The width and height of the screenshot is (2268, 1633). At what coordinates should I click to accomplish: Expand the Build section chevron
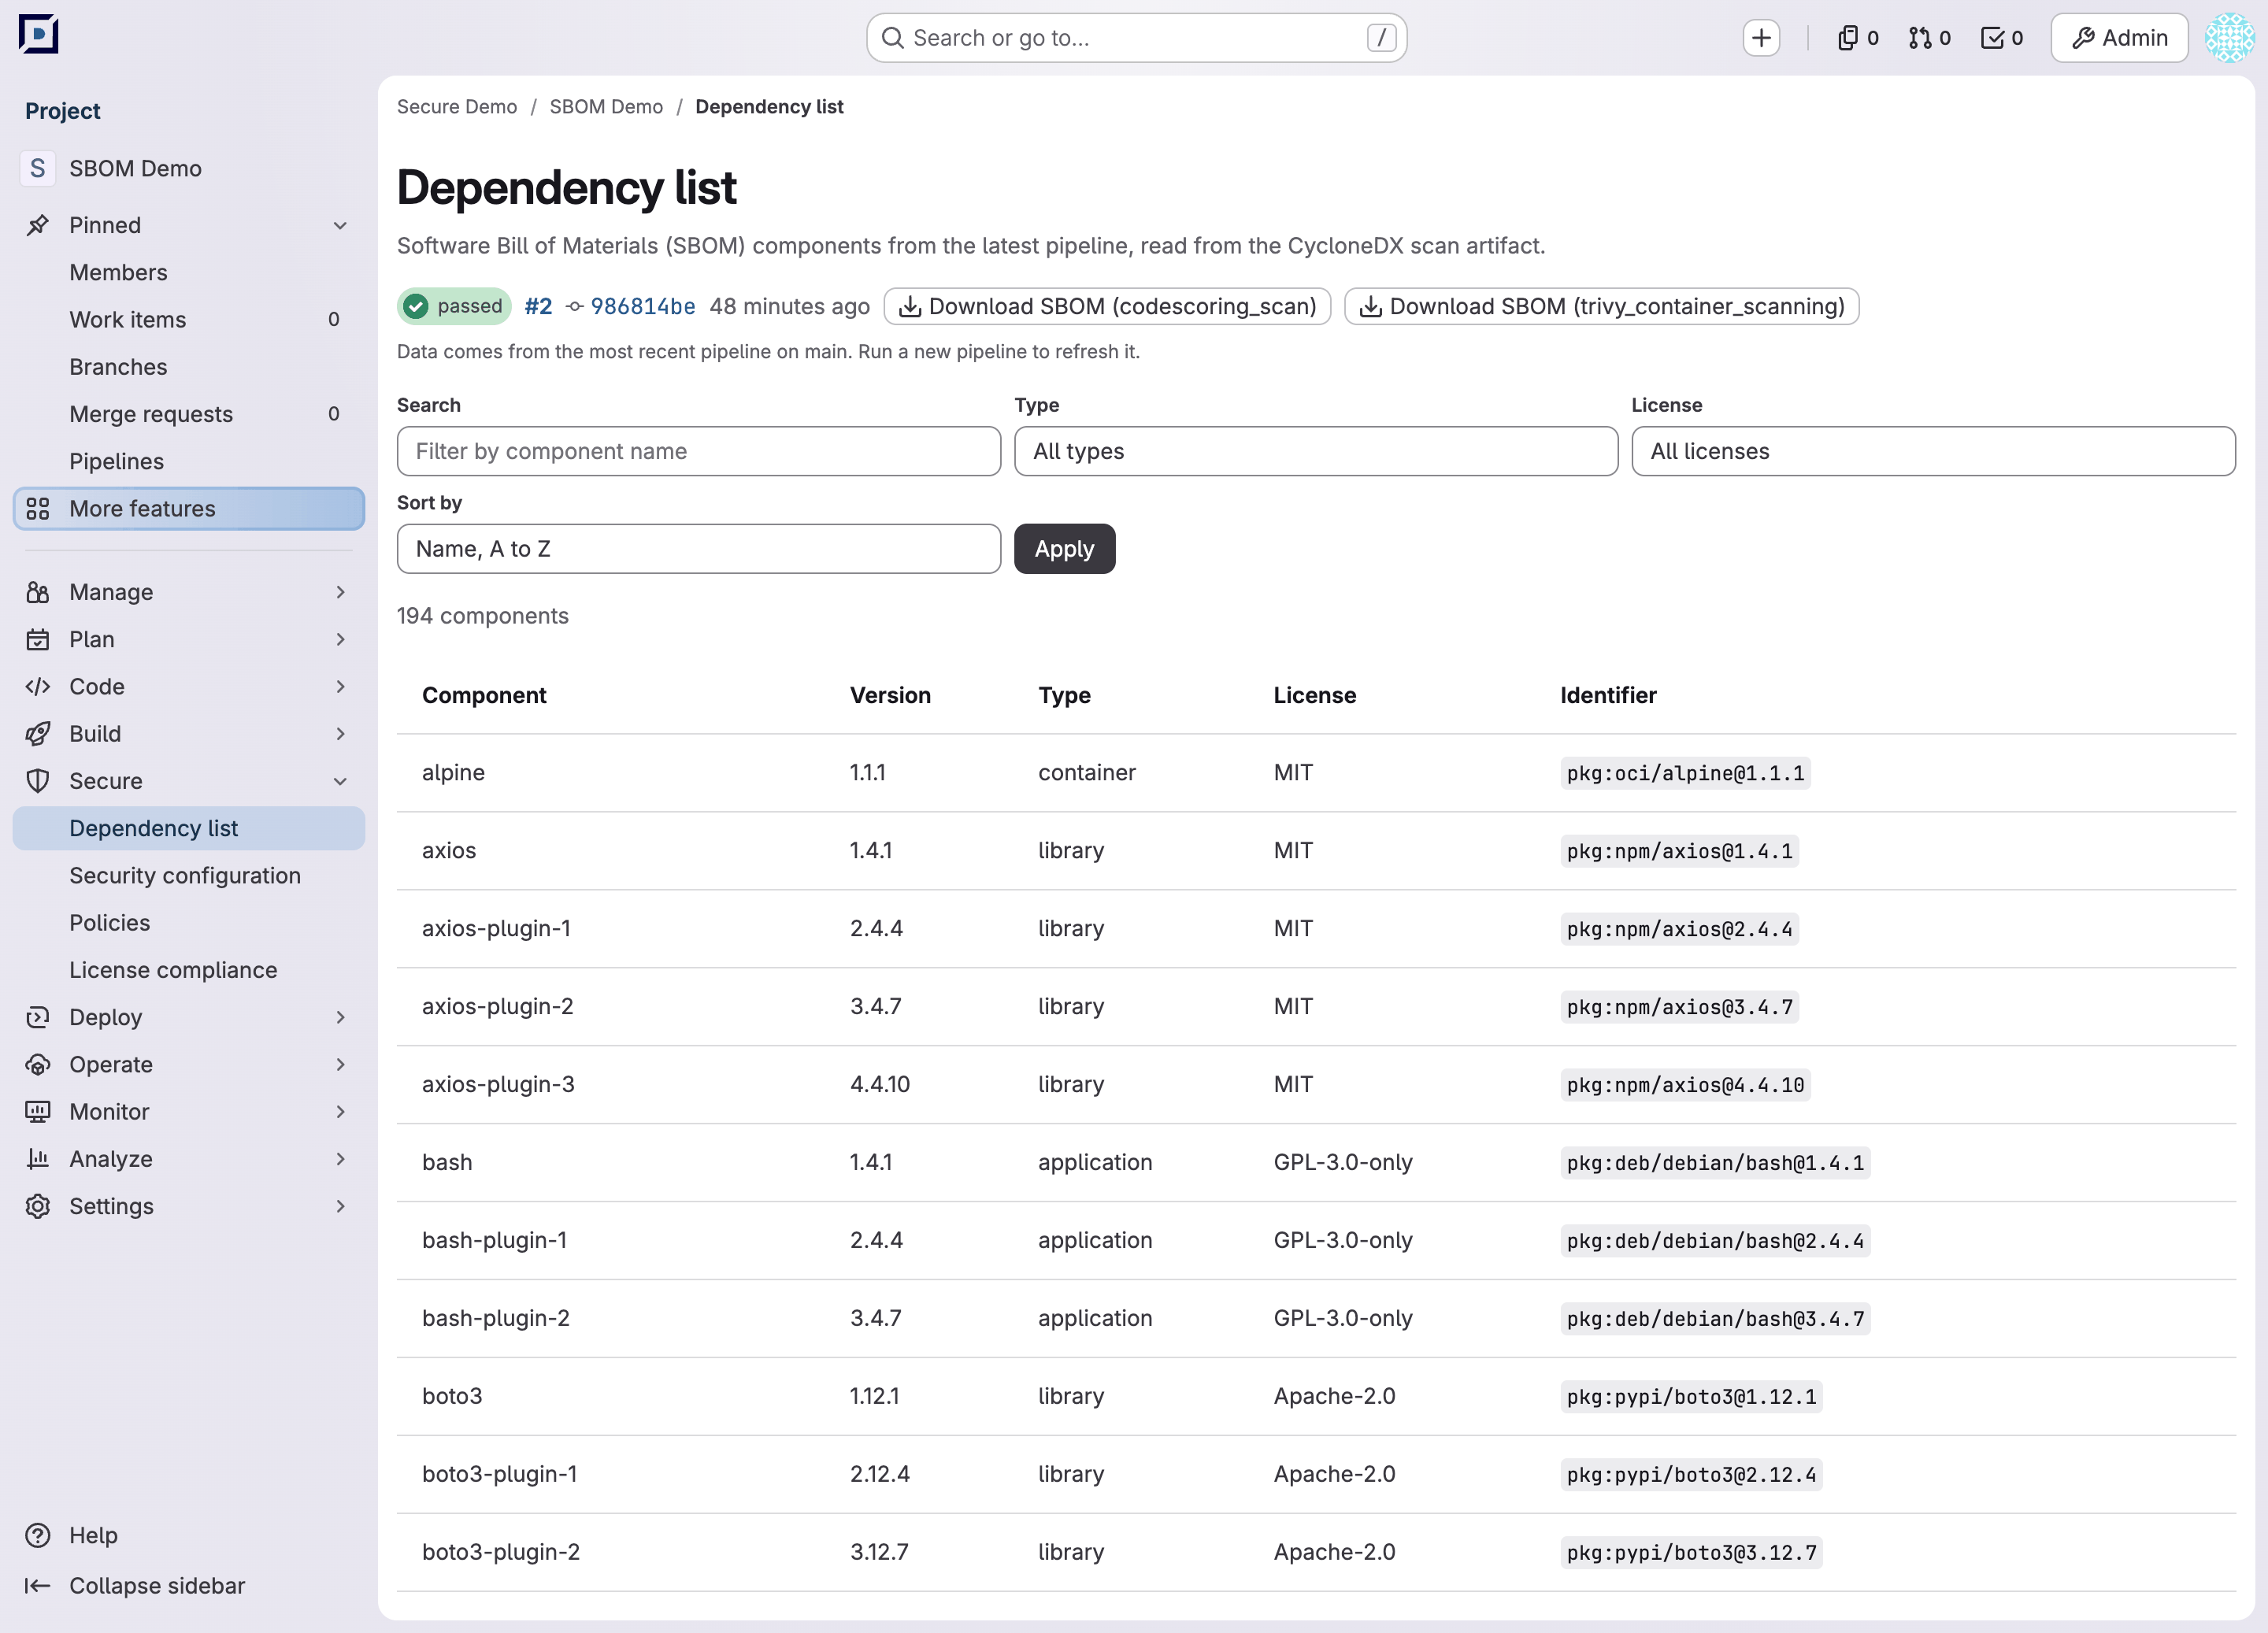[x=340, y=734]
